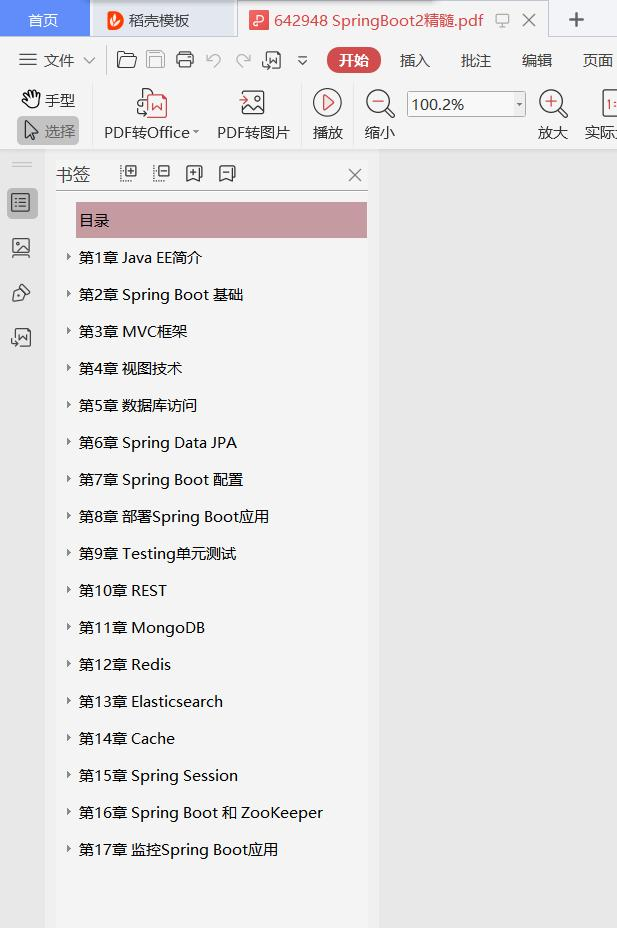617x928 pixels.
Task: Click the convert-to-Word icon in quick toolbar
Action: coord(272,60)
